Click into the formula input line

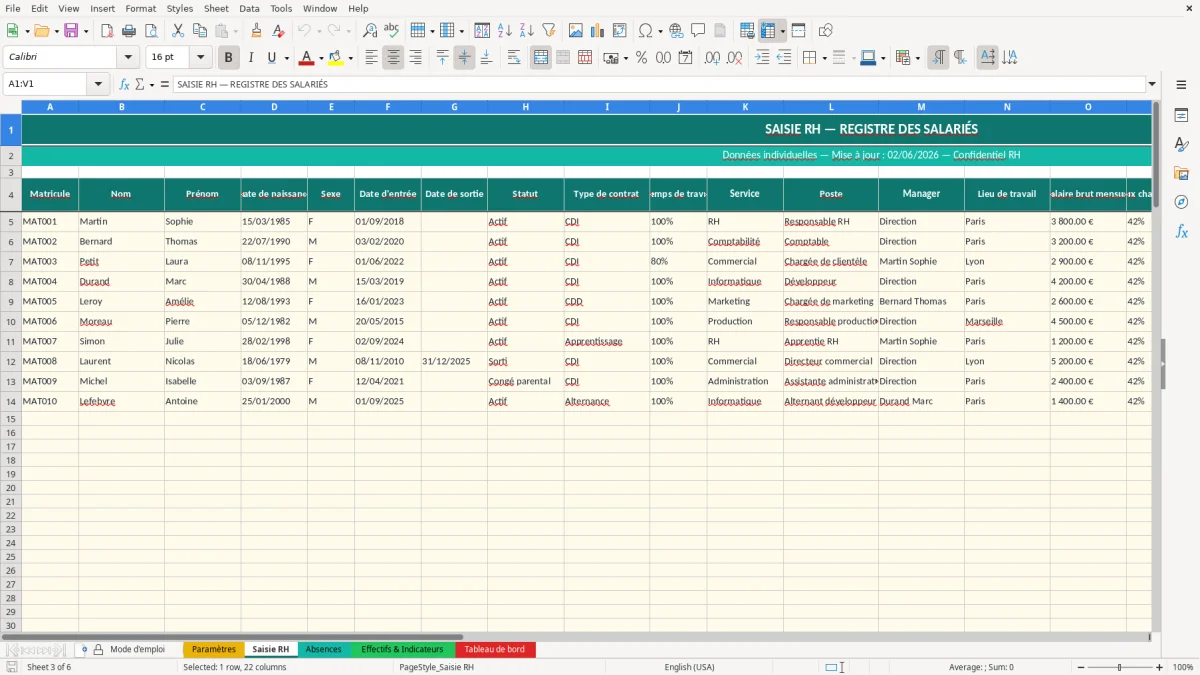coord(658,84)
